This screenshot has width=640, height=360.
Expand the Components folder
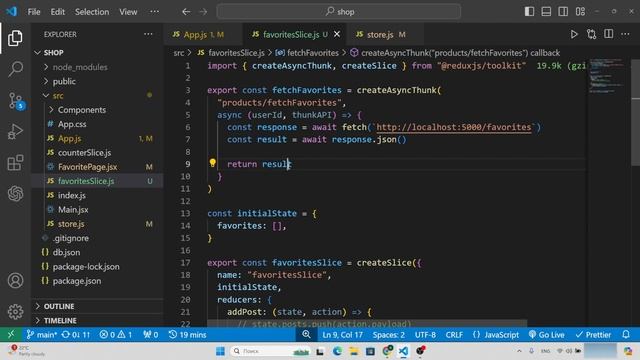(97, 110)
